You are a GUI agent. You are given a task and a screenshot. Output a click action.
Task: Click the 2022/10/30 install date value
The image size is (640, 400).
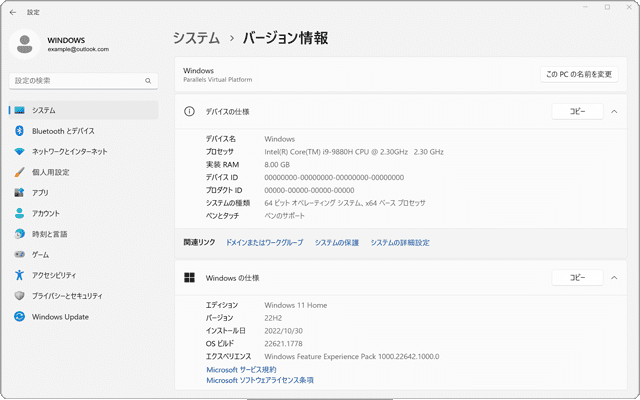tap(284, 331)
